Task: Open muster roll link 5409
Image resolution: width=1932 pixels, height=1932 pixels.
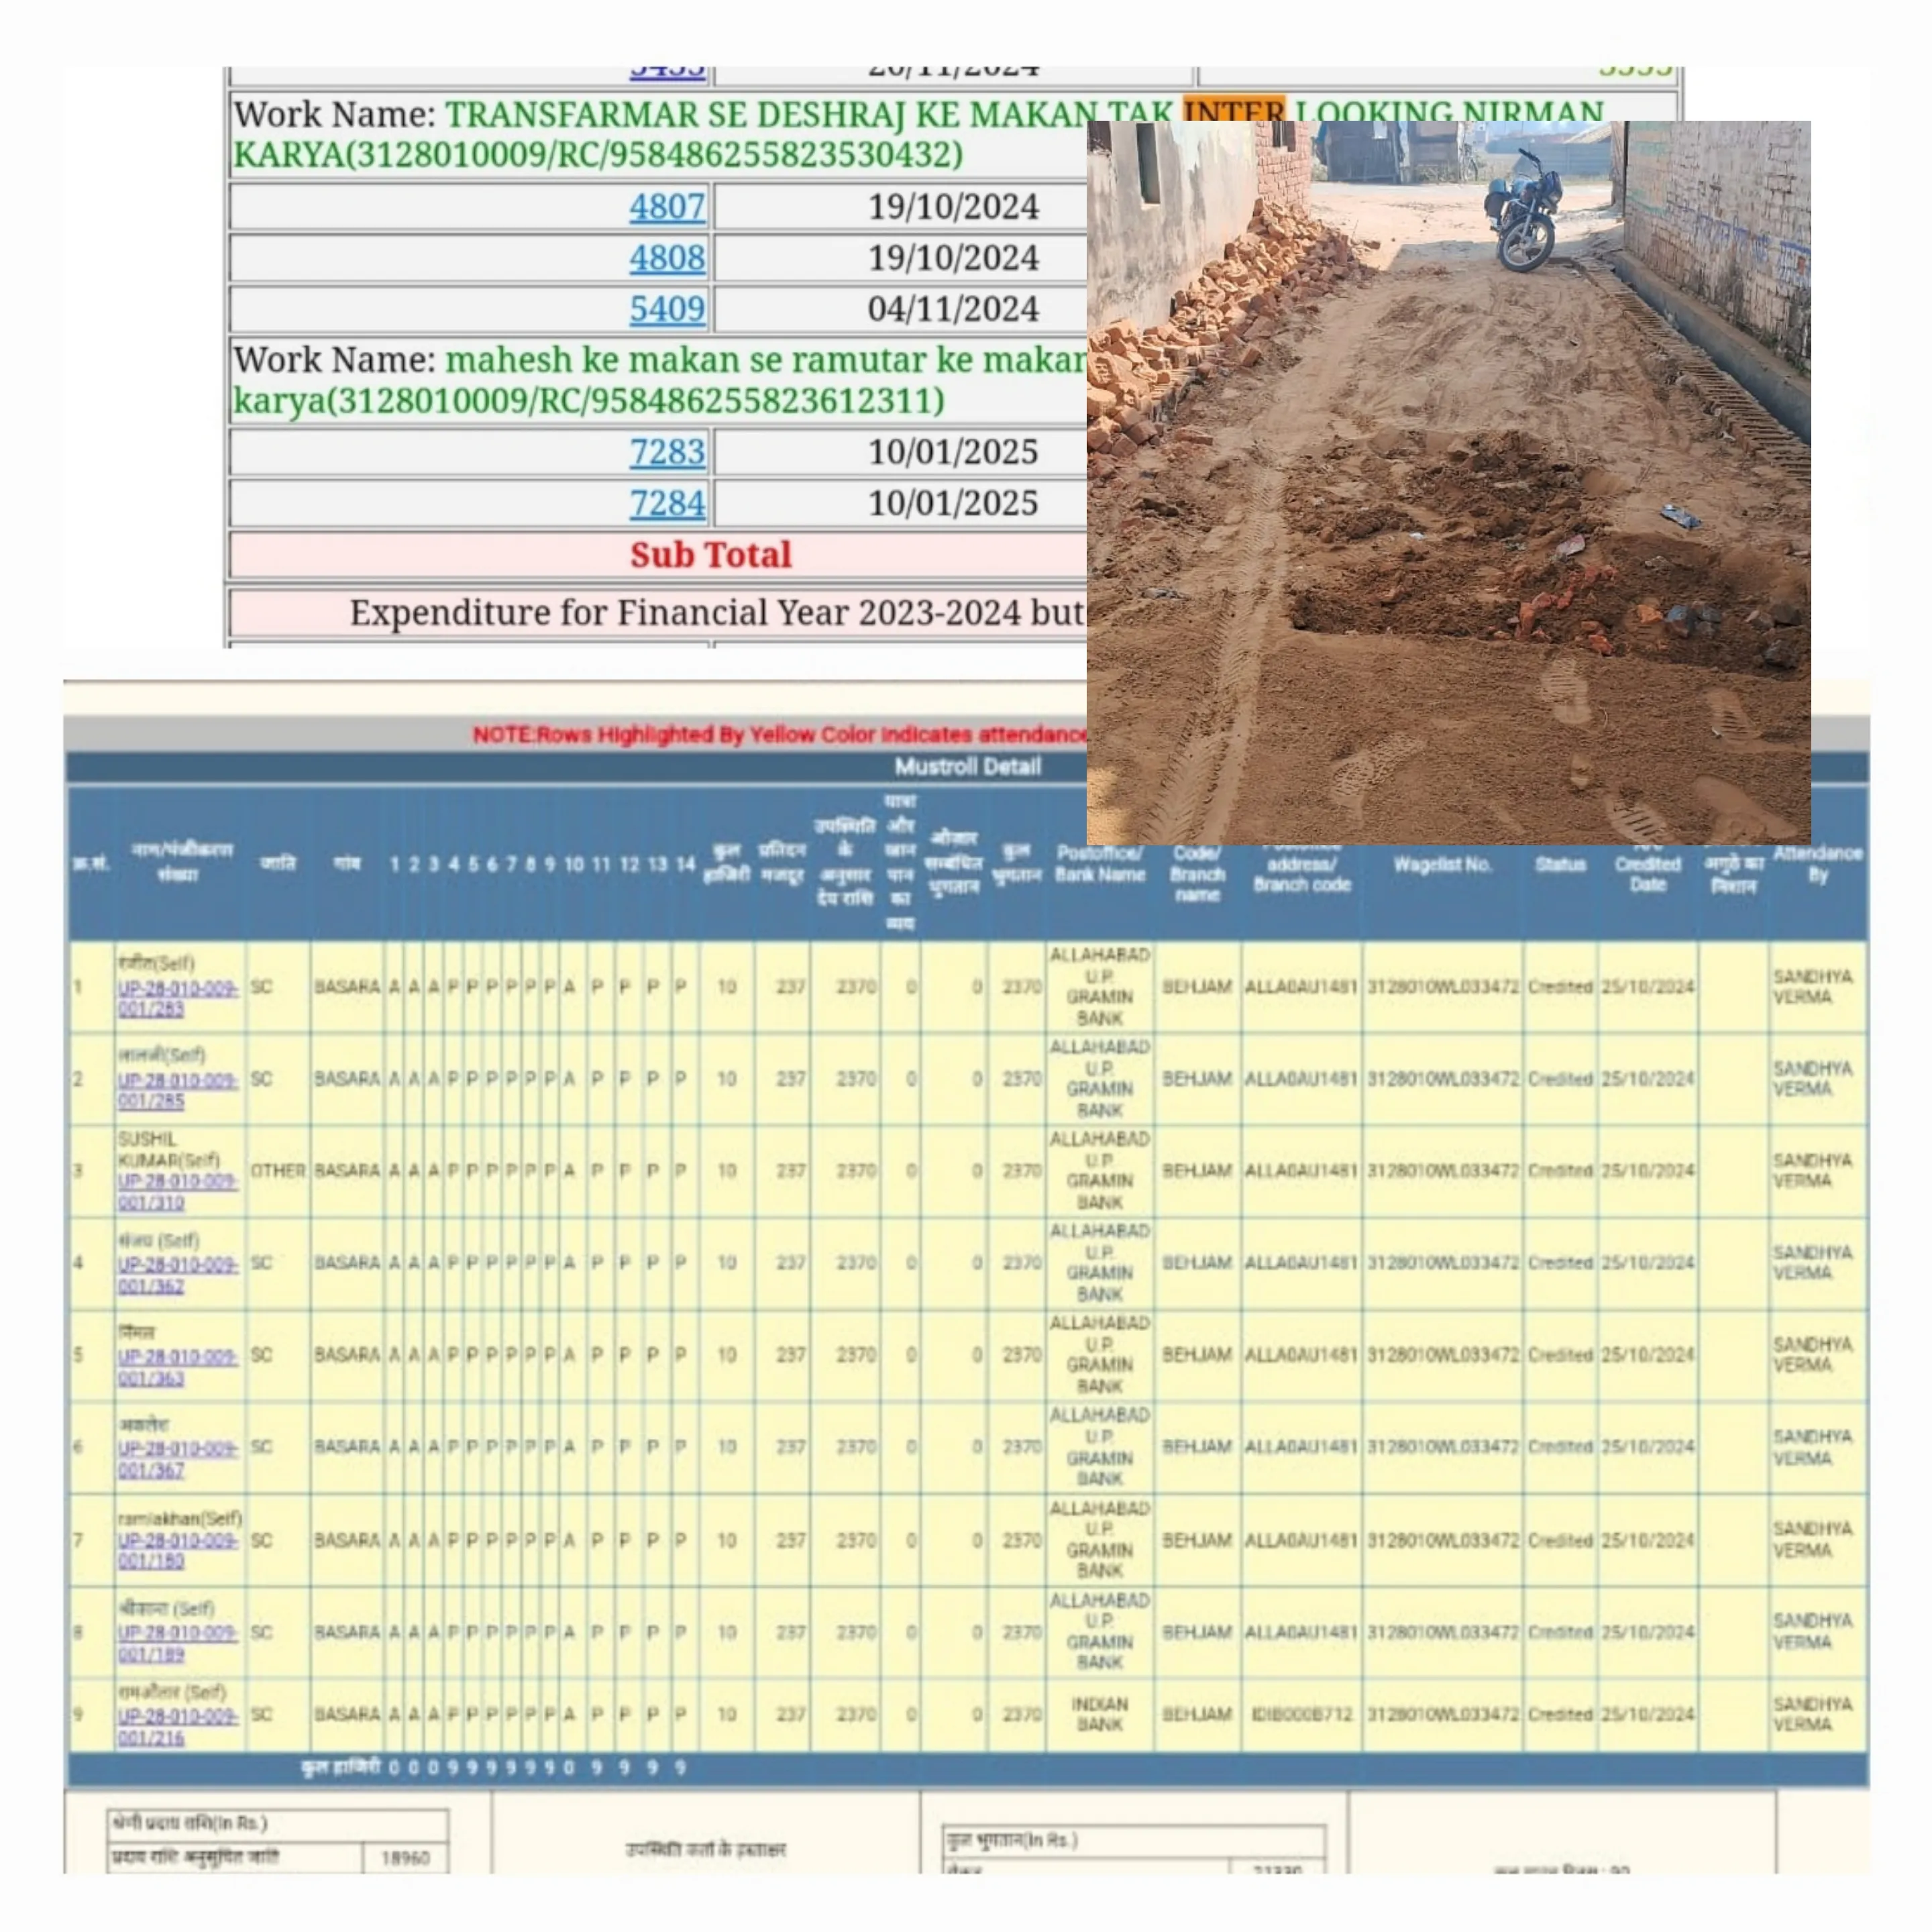Action: tap(666, 309)
